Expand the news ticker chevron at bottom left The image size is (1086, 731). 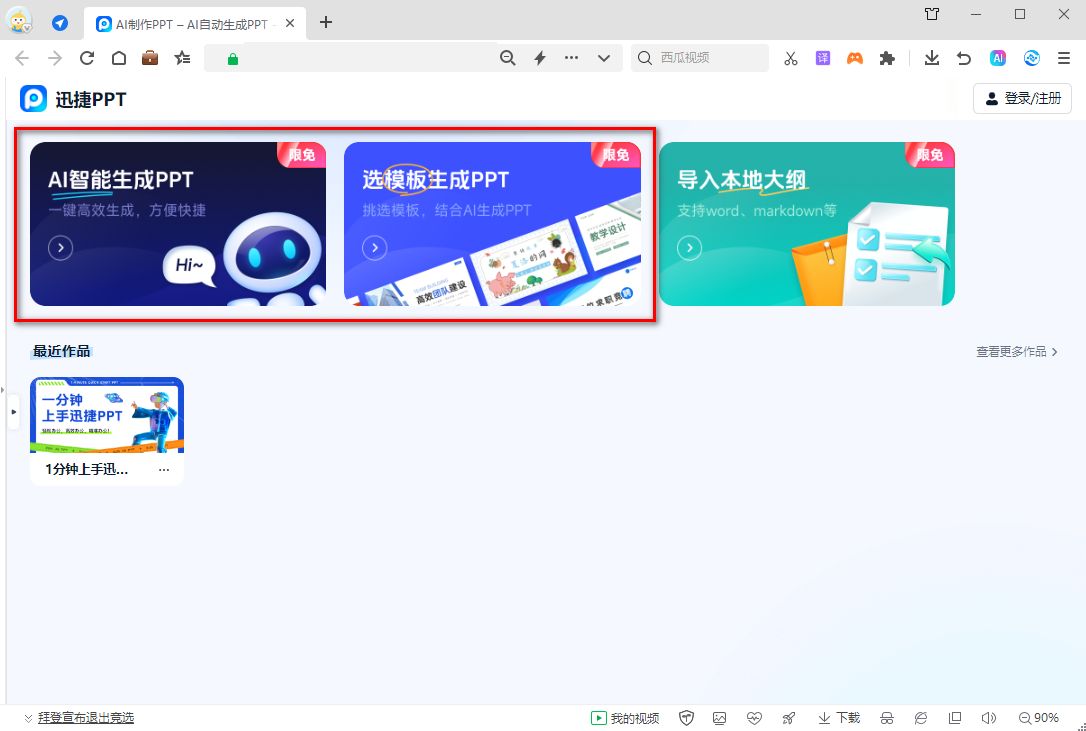(28, 718)
